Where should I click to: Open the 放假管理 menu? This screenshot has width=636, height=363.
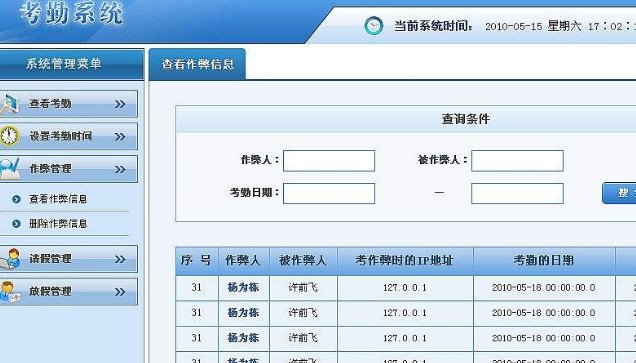(69, 292)
